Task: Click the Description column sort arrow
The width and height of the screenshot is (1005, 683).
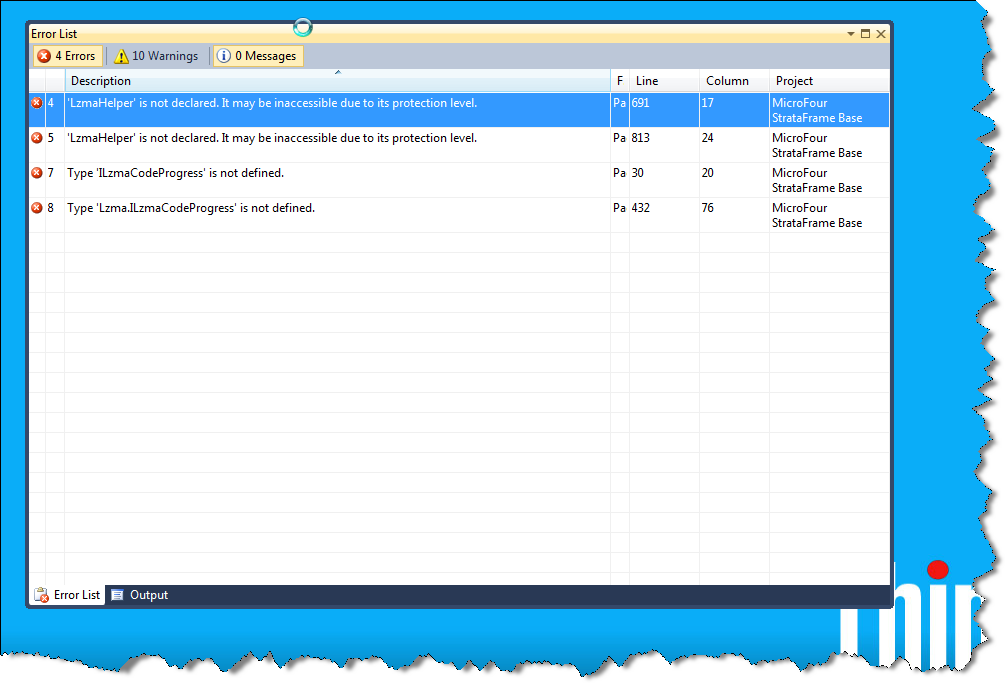Action: click(338, 72)
